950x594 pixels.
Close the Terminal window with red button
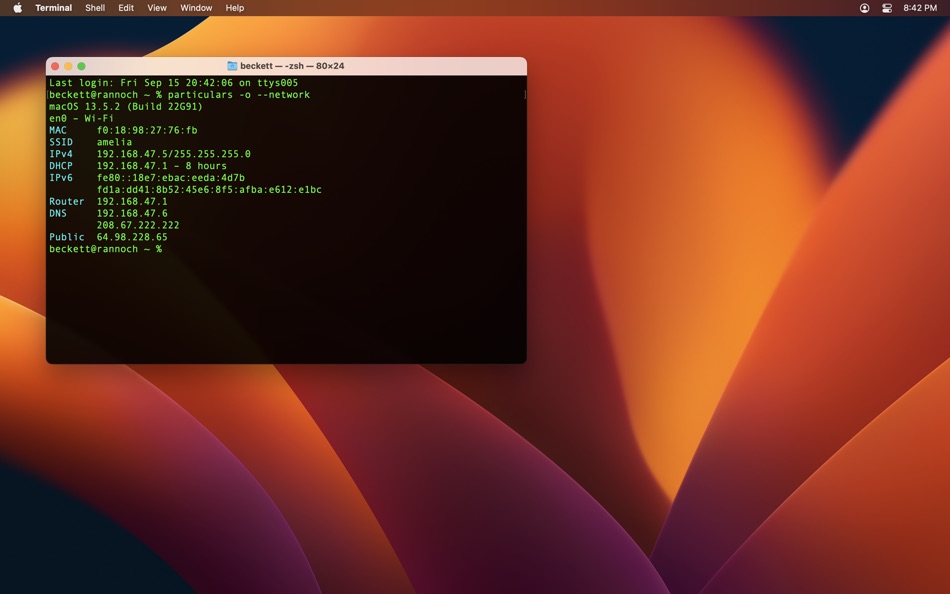[55, 66]
